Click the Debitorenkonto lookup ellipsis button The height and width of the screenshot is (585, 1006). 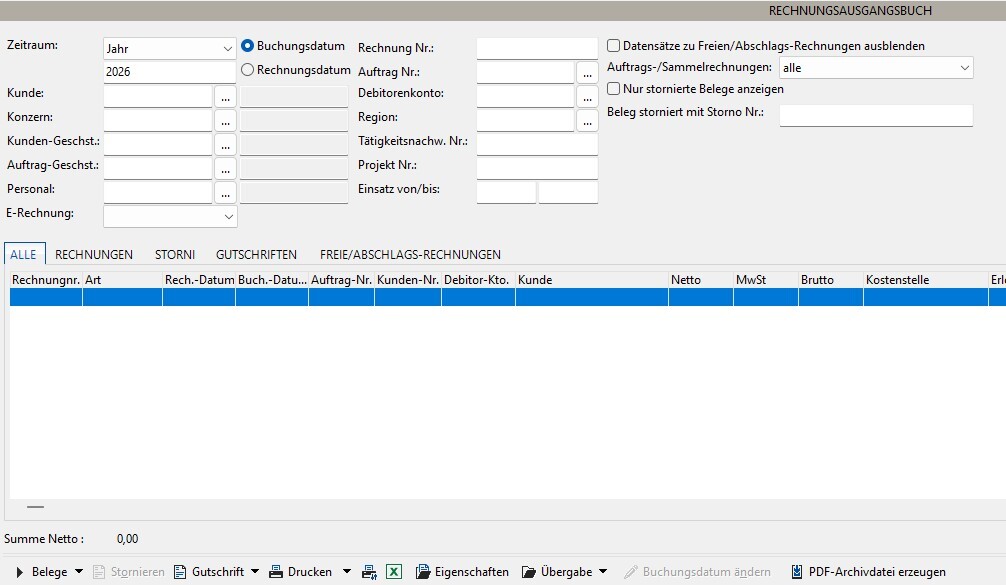(x=587, y=97)
